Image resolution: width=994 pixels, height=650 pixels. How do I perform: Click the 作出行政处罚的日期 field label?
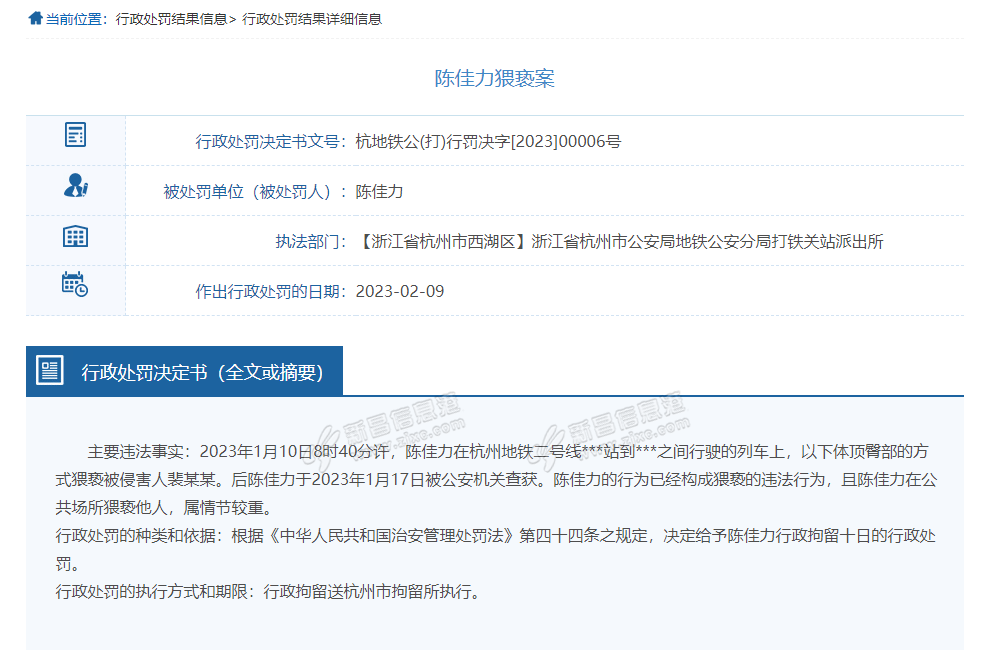point(270,291)
